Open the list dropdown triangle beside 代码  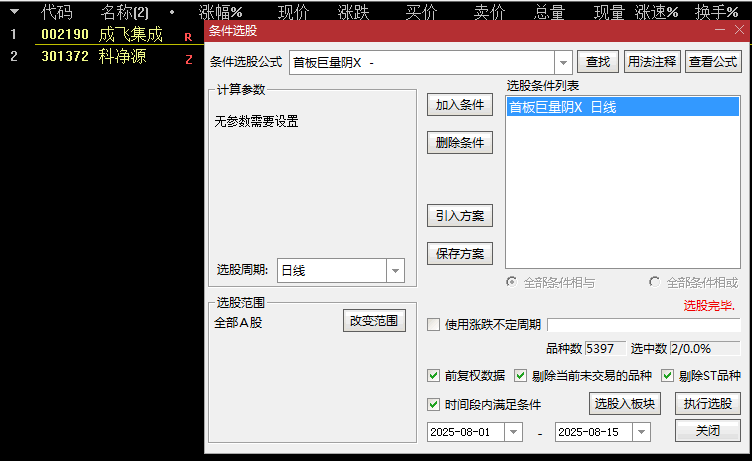coord(15,12)
